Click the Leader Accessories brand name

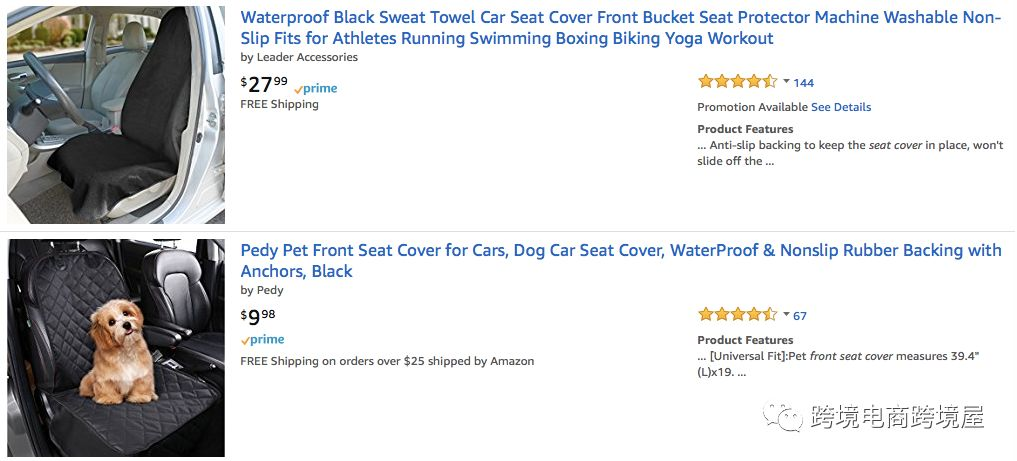pos(307,57)
